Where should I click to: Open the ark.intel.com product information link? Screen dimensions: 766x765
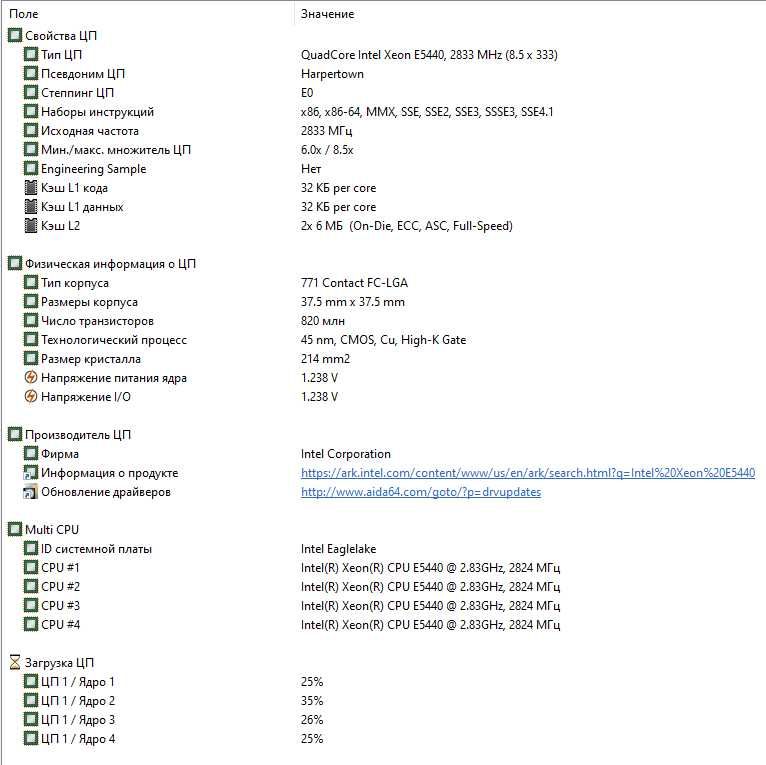tap(528, 473)
